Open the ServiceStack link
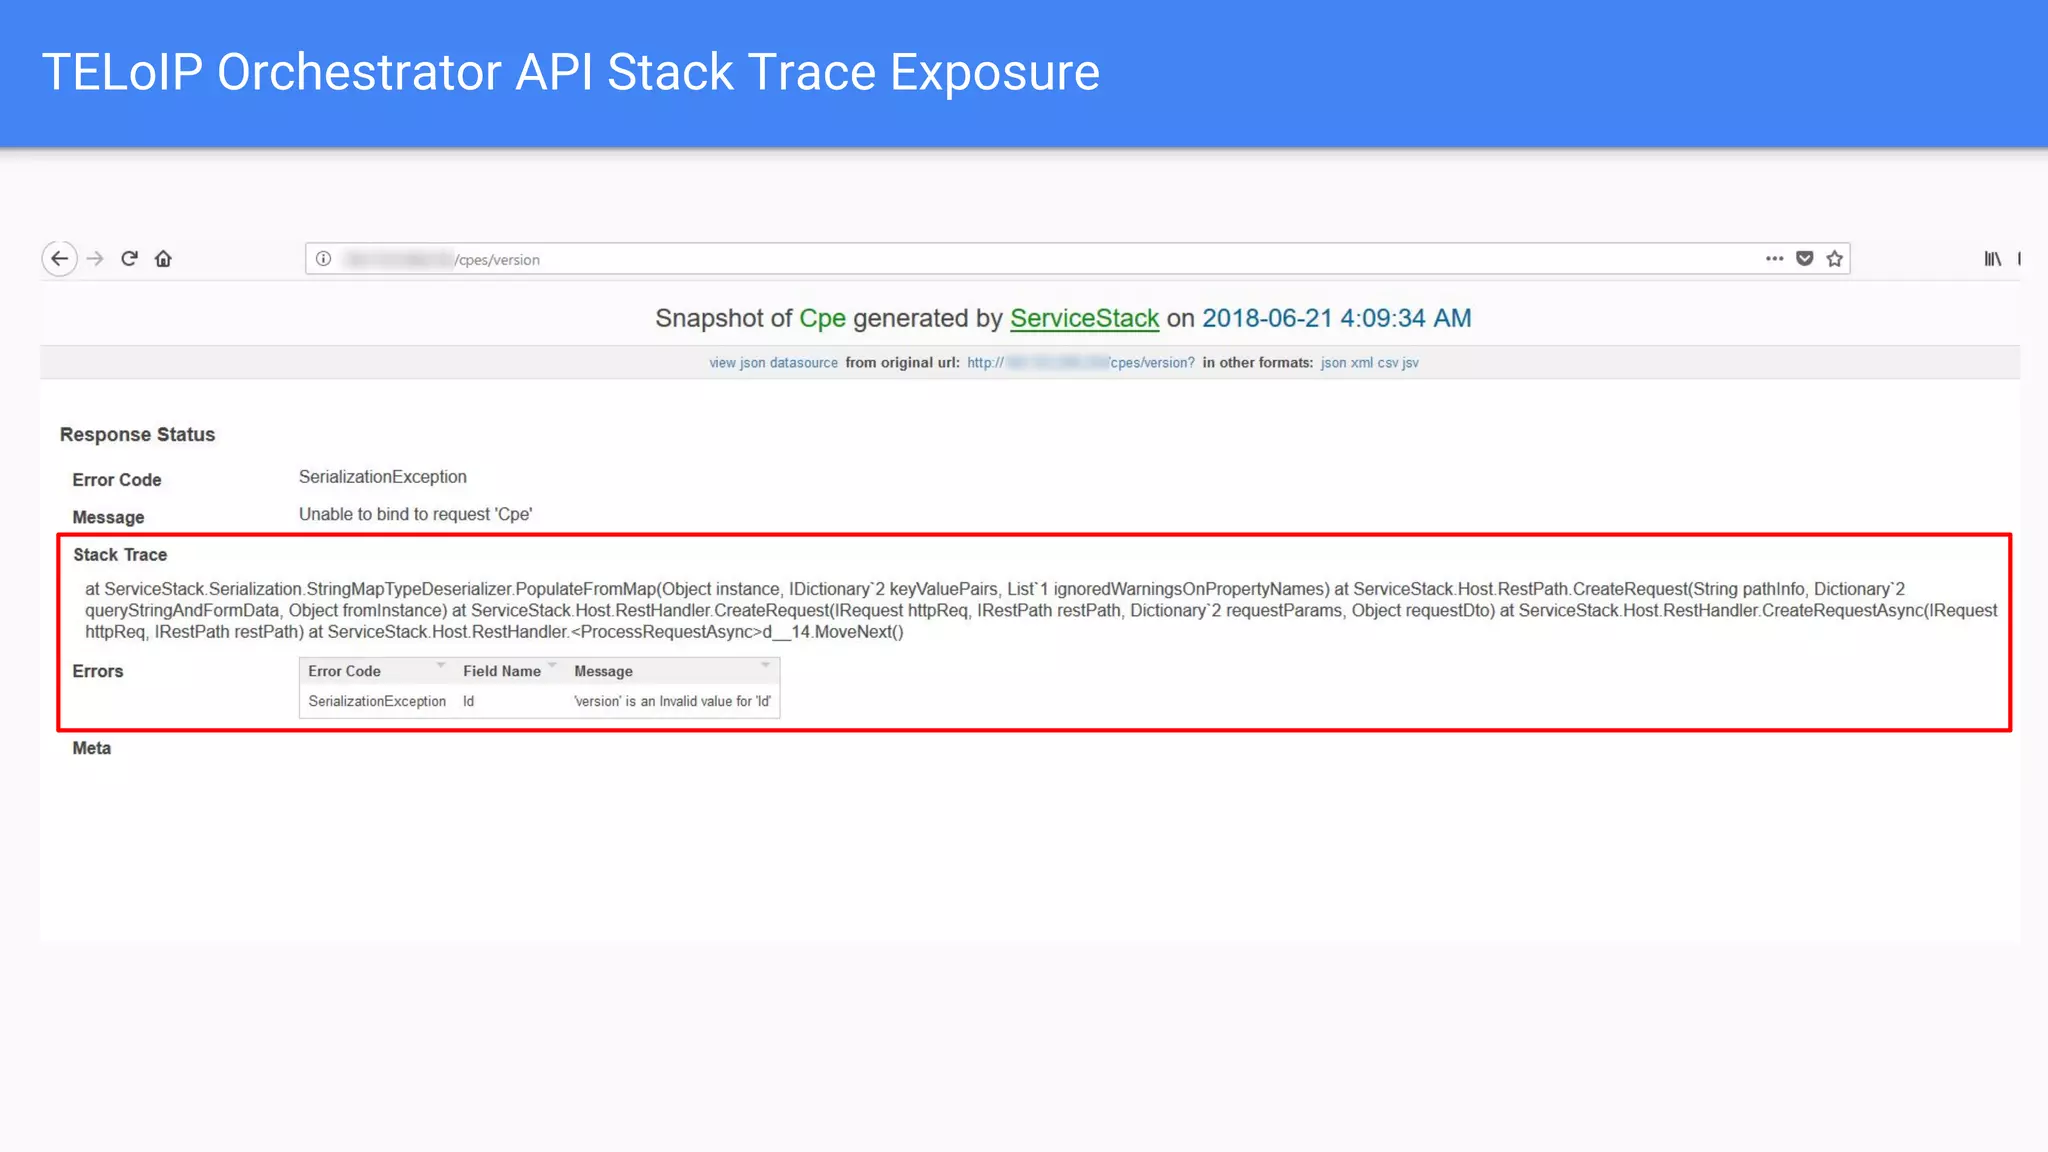Viewport: 2048px width, 1152px height. (1084, 318)
